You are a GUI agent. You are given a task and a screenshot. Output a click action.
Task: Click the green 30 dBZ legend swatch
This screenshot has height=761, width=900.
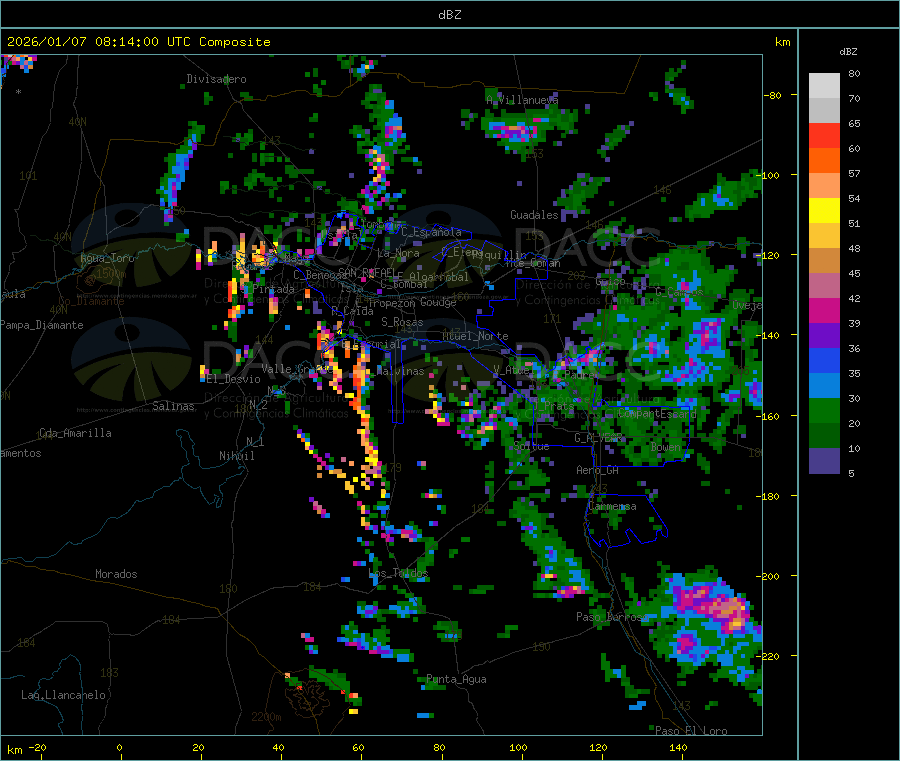pyautogui.click(x=824, y=410)
